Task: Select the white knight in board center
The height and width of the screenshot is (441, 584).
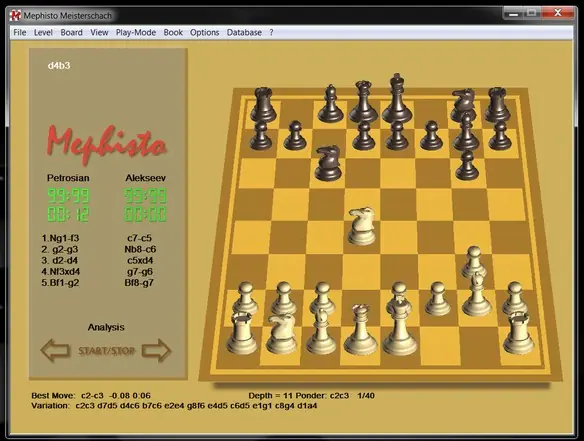Action: point(362,226)
